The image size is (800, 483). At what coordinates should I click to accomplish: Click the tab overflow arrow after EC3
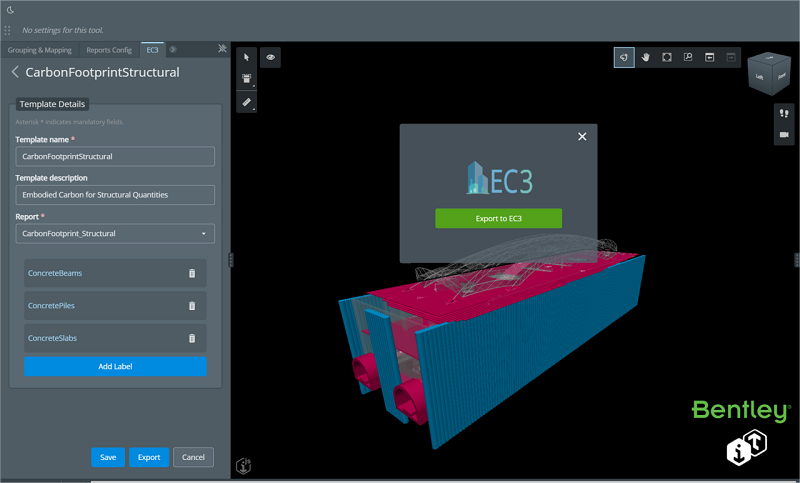click(173, 49)
